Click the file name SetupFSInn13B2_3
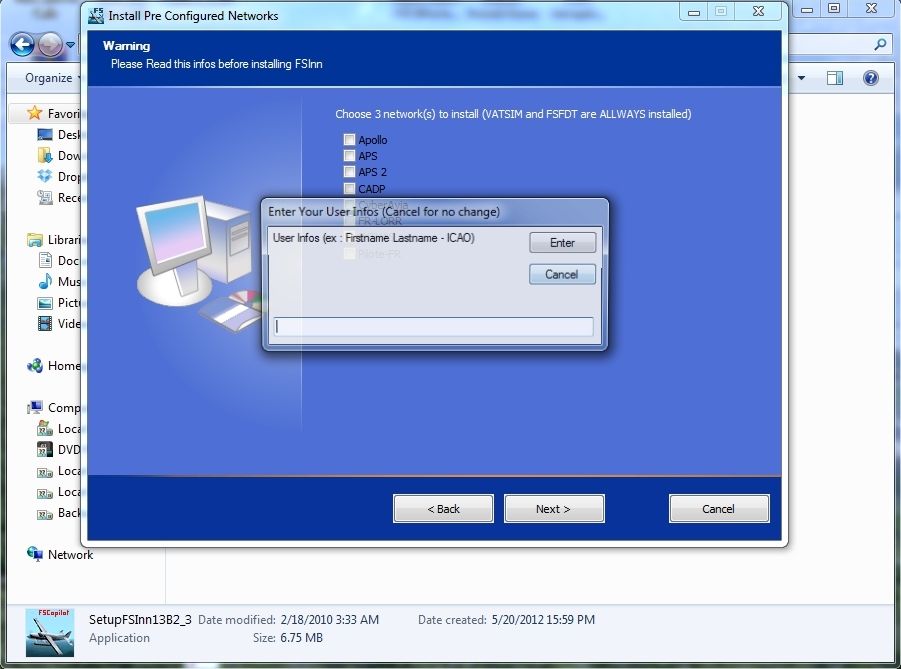Image resolution: width=901 pixels, height=669 pixels. click(x=140, y=620)
